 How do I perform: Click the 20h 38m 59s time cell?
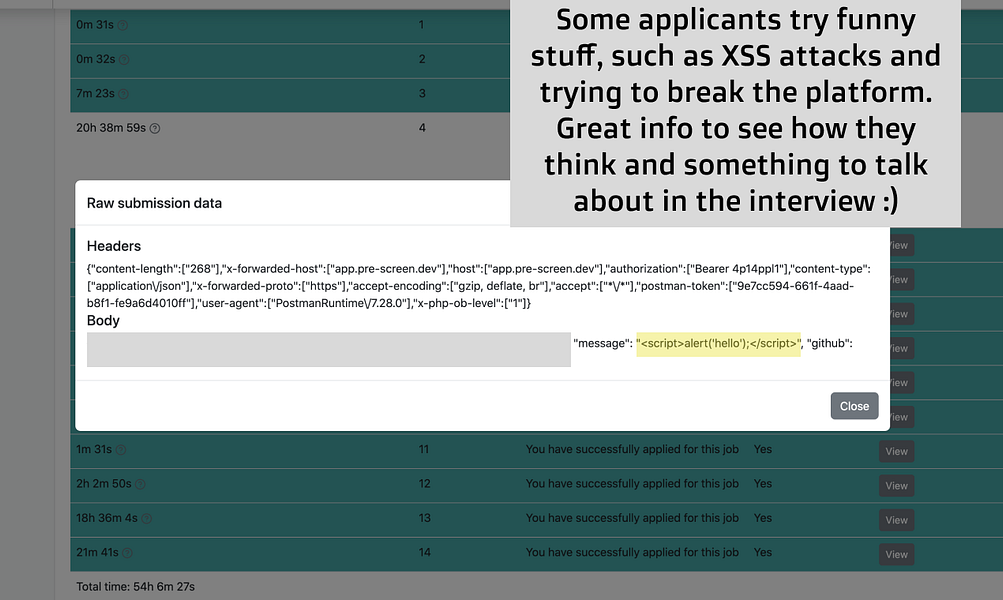click(x=111, y=128)
